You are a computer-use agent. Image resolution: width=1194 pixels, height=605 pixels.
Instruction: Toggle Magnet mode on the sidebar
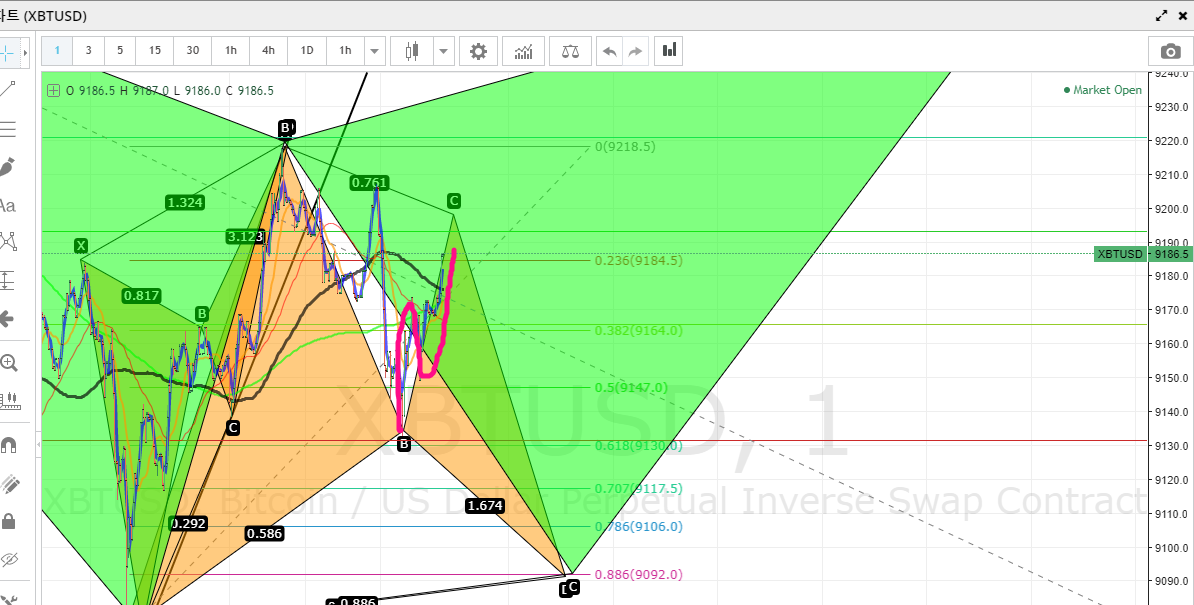tap(8, 445)
